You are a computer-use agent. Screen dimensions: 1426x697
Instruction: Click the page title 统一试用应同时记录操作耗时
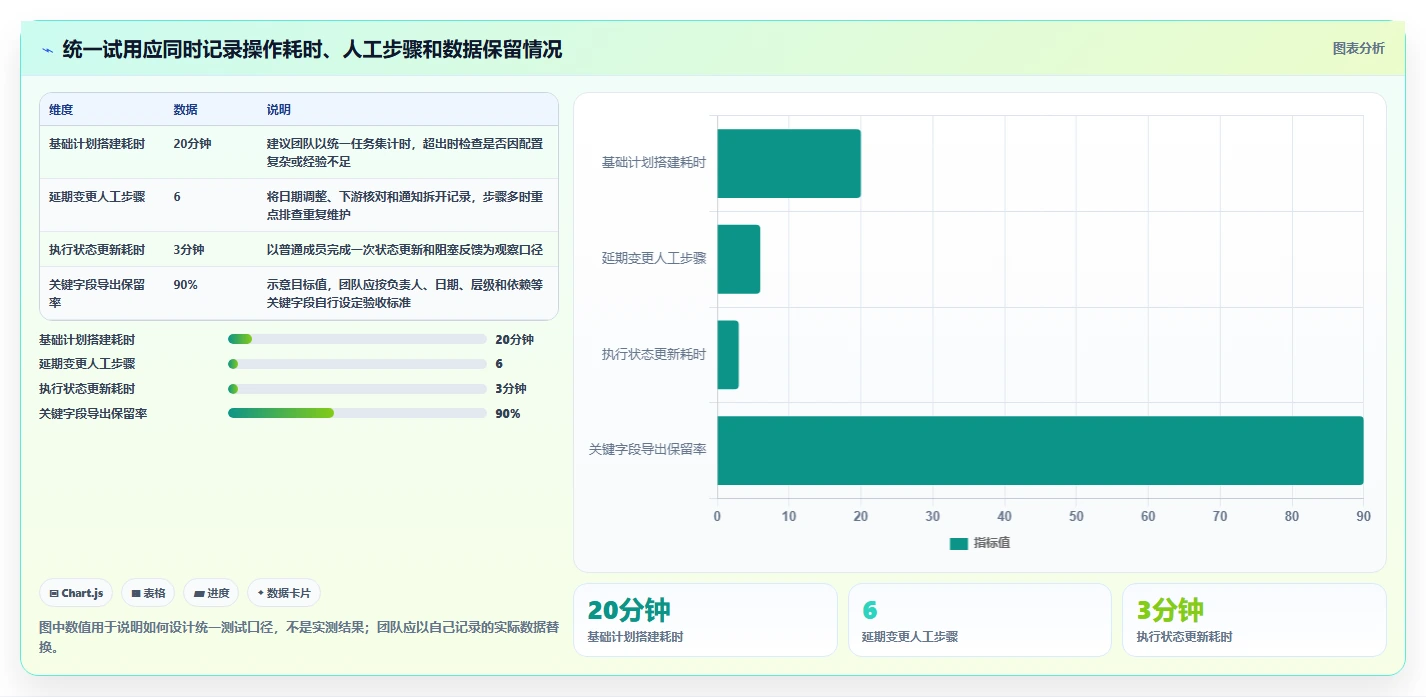point(312,49)
